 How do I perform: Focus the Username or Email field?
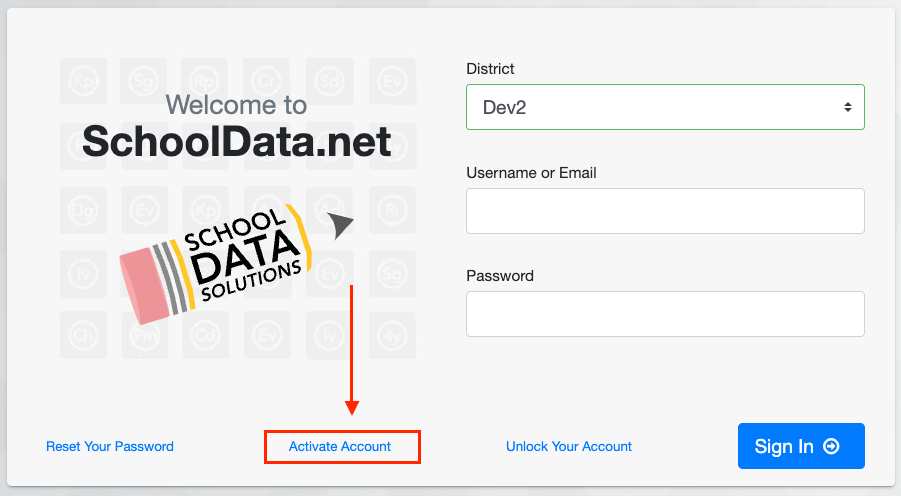[665, 211]
